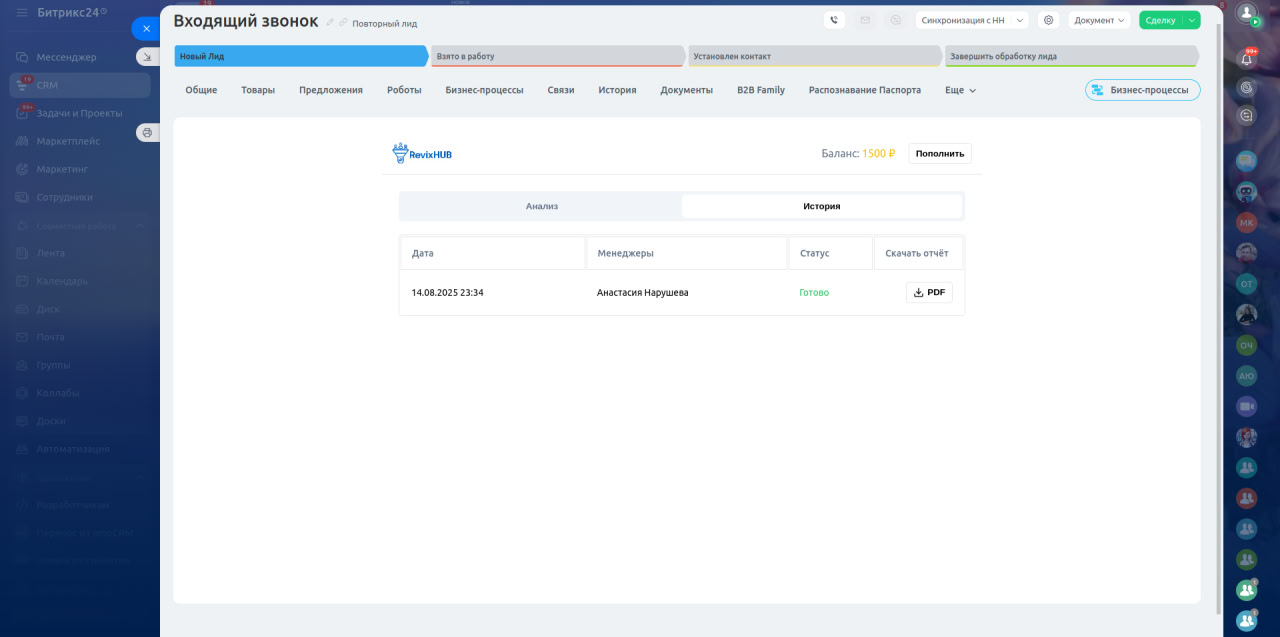Expand the Еще tab menu
The height and width of the screenshot is (637, 1280).
(960, 90)
